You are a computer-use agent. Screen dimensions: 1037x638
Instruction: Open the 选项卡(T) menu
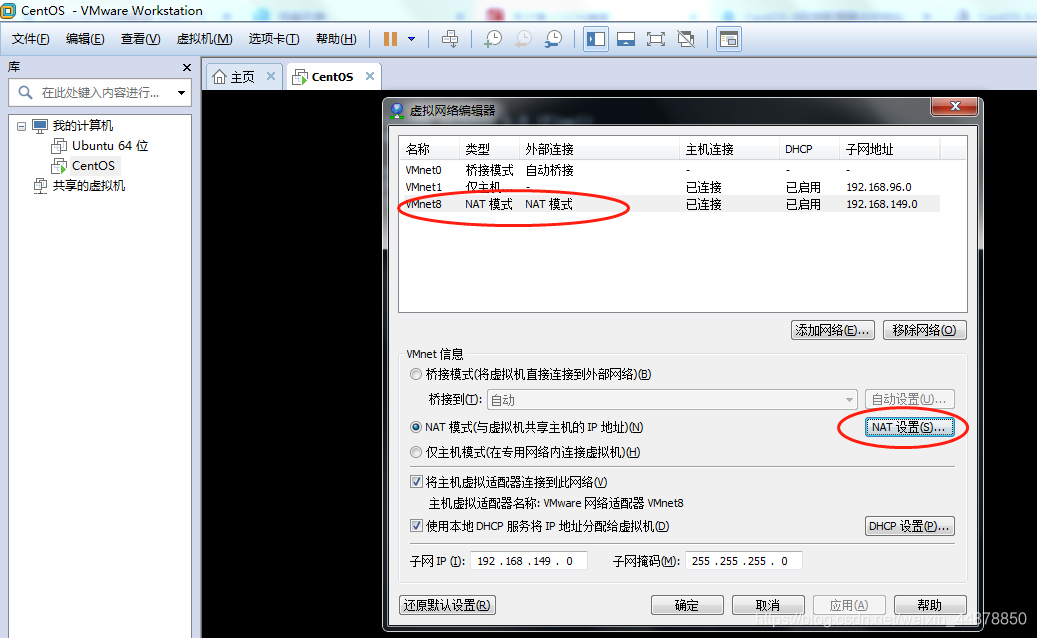(274, 39)
